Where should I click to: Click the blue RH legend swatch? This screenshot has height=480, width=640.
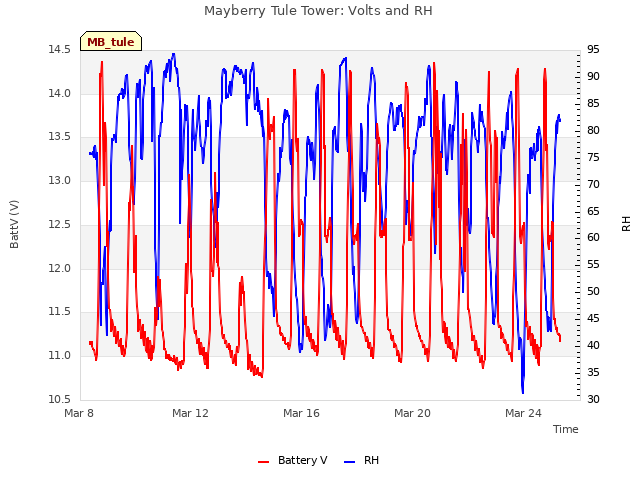350,462
